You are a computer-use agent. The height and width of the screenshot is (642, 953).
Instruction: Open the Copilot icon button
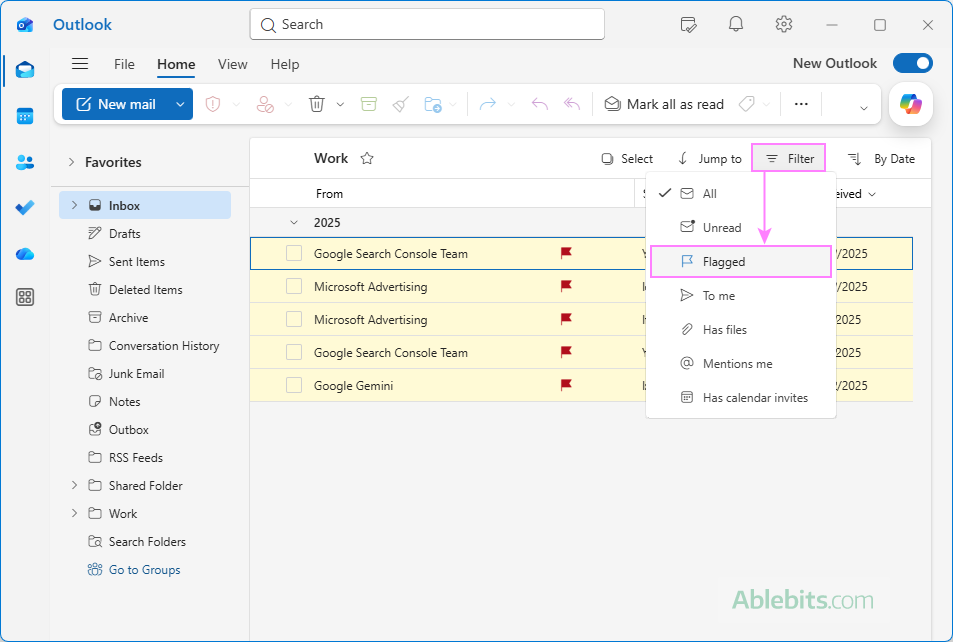point(910,104)
